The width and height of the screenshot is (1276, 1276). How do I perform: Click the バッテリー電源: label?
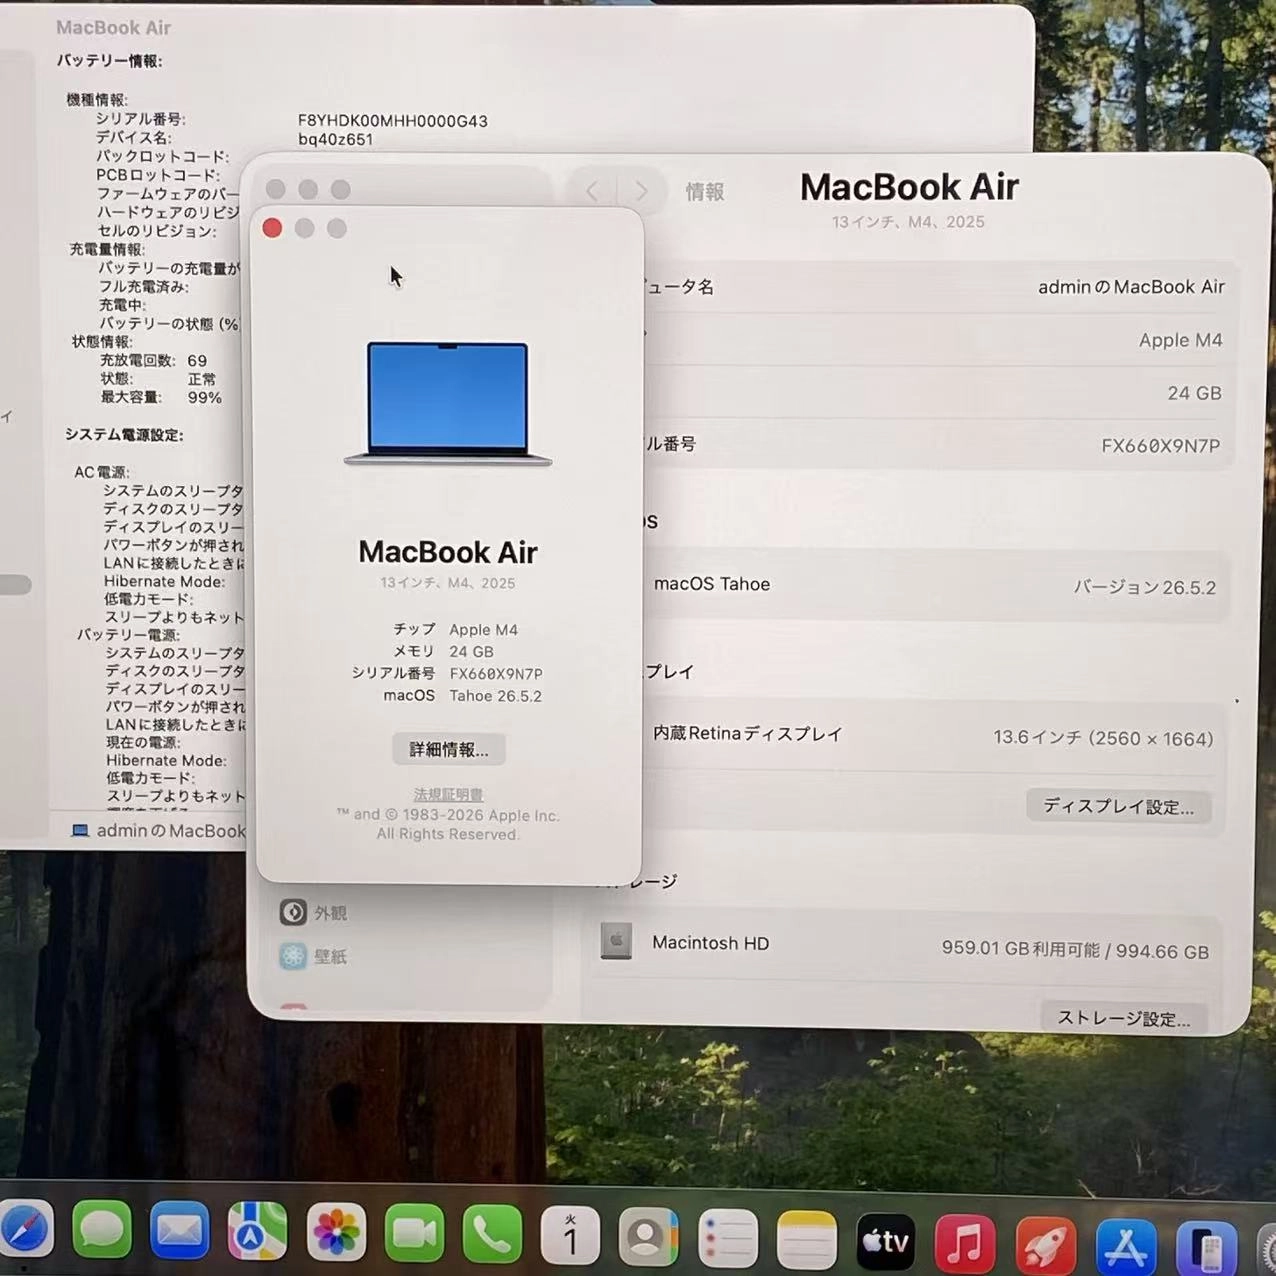coord(128,635)
